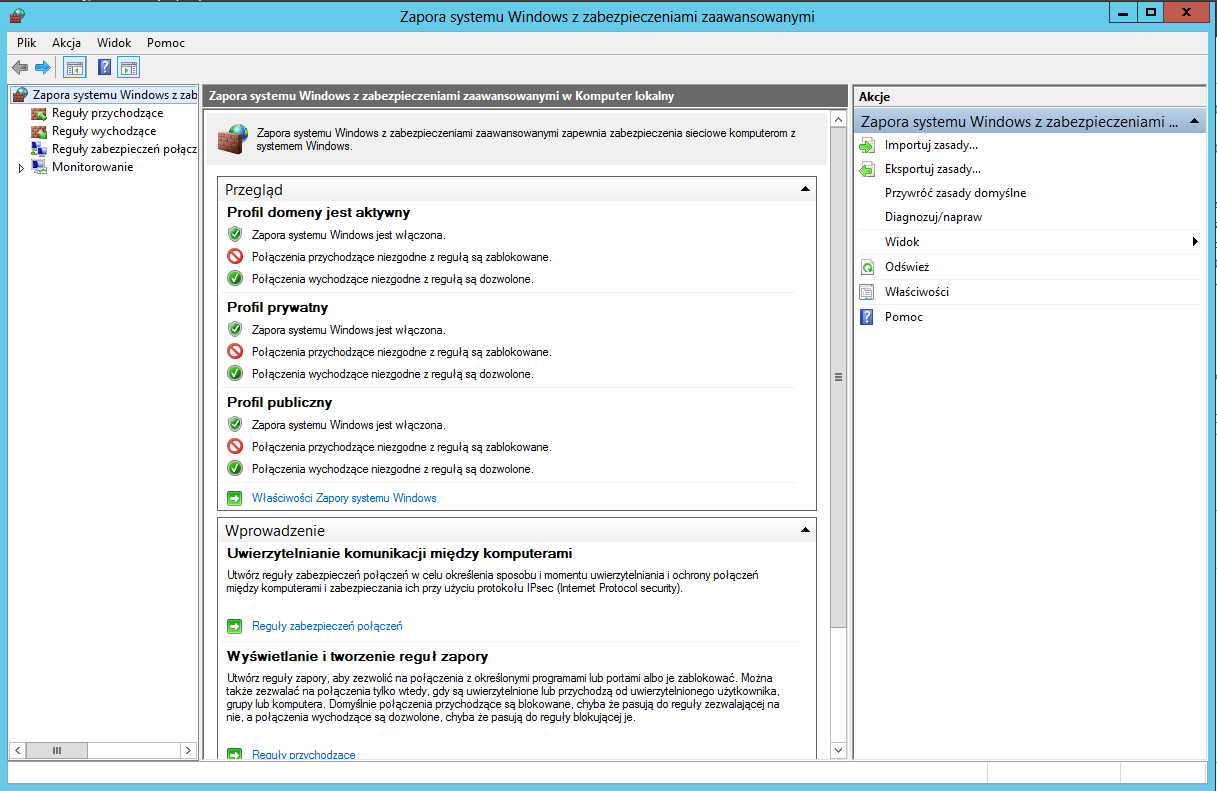1217x791 pixels.
Task: Click the firewall app icon in title bar
Action: pyautogui.click(x=16, y=16)
